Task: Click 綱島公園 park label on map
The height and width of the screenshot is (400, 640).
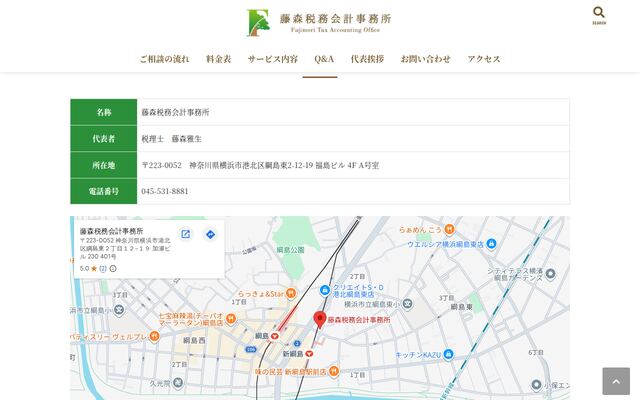Action: pos(290,250)
